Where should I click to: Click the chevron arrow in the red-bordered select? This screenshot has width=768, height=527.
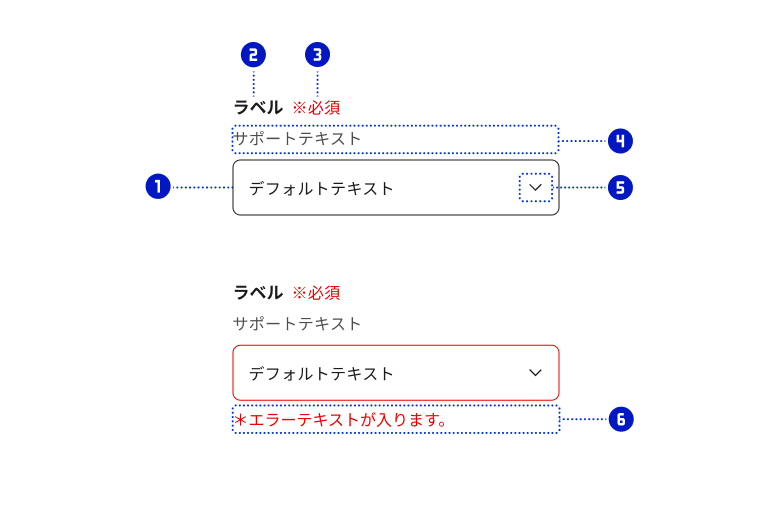pos(536,373)
